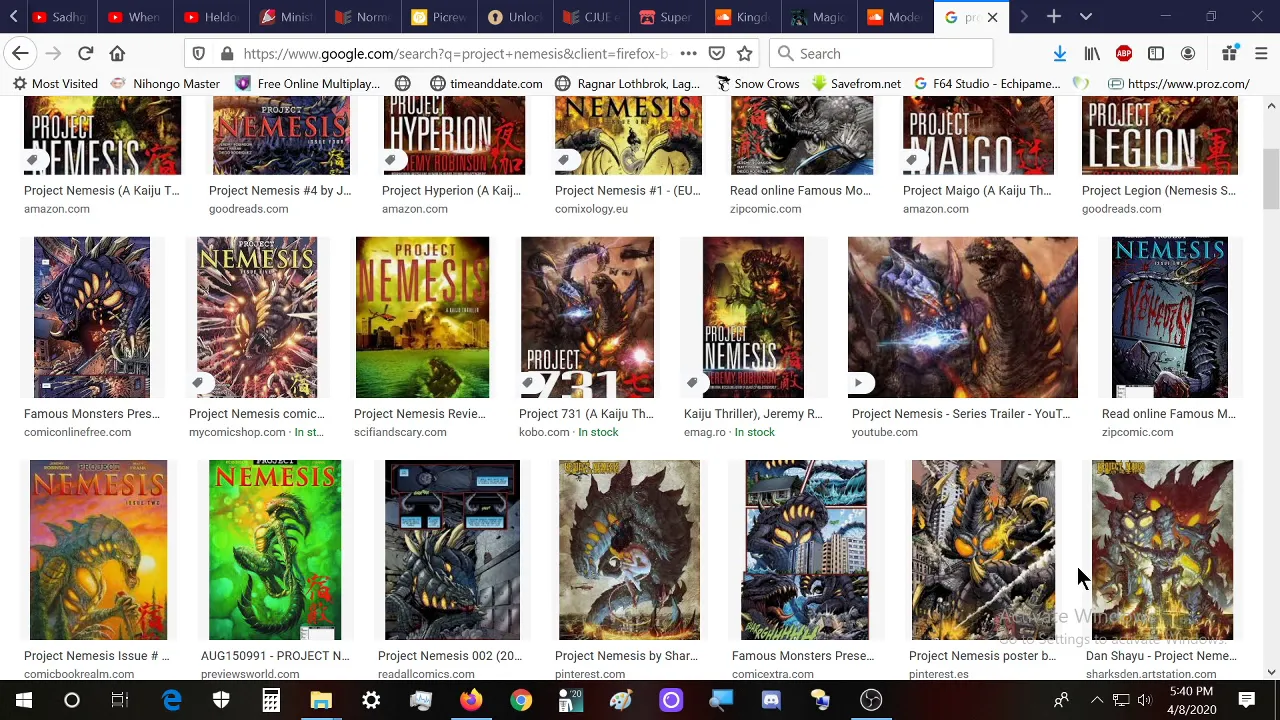
Task: Open the Firefox downloads panel
Action: point(1060,53)
